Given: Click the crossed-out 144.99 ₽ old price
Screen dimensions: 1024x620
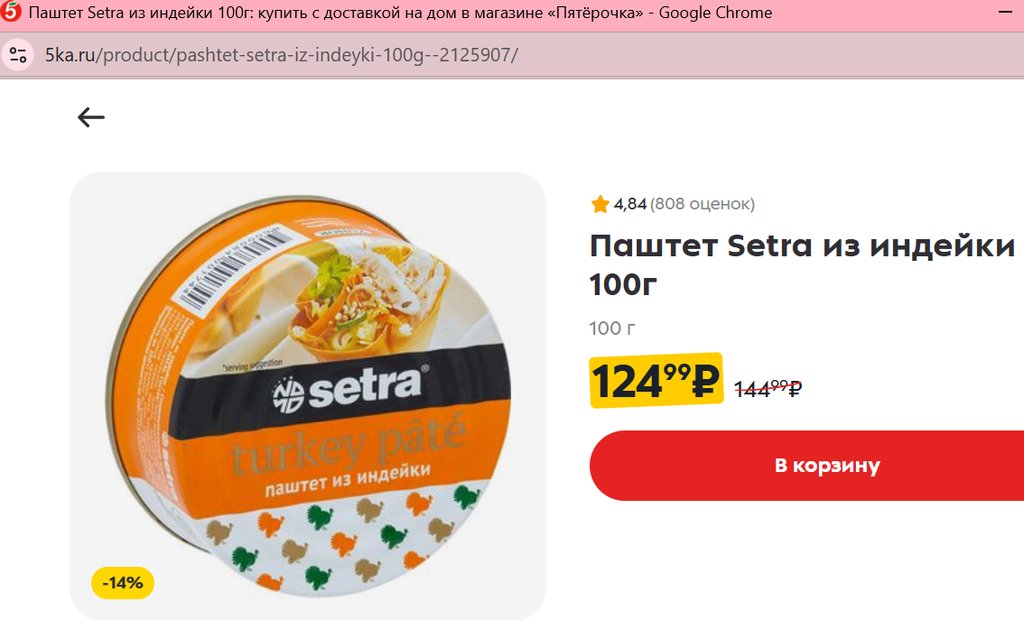Looking at the screenshot, I should click(x=768, y=389).
